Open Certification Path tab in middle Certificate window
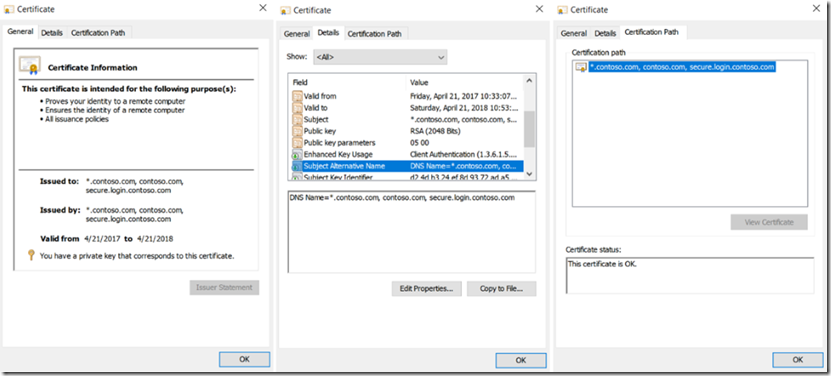The image size is (831, 376). (x=375, y=34)
